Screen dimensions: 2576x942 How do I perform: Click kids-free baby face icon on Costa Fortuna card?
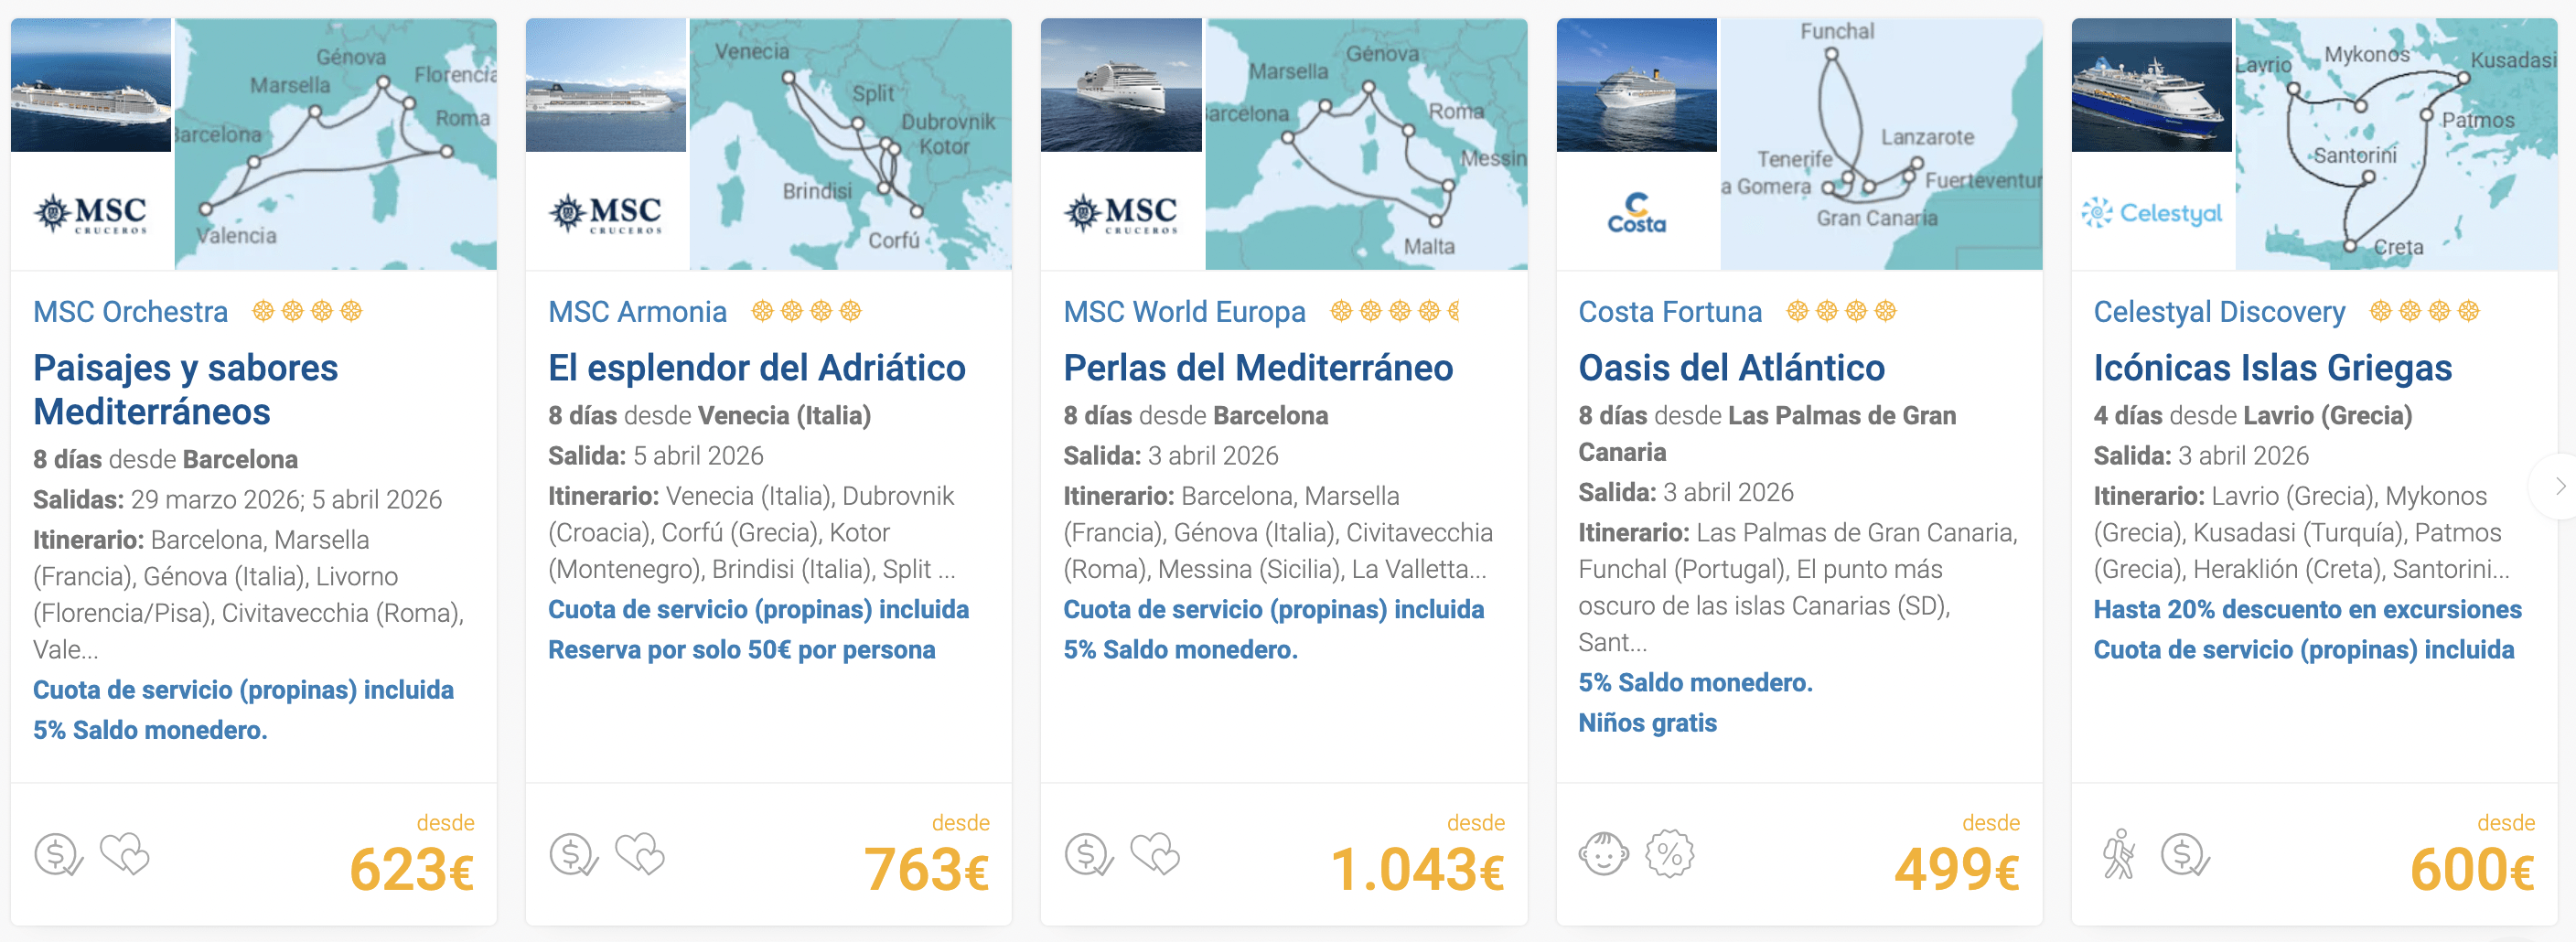[1603, 855]
